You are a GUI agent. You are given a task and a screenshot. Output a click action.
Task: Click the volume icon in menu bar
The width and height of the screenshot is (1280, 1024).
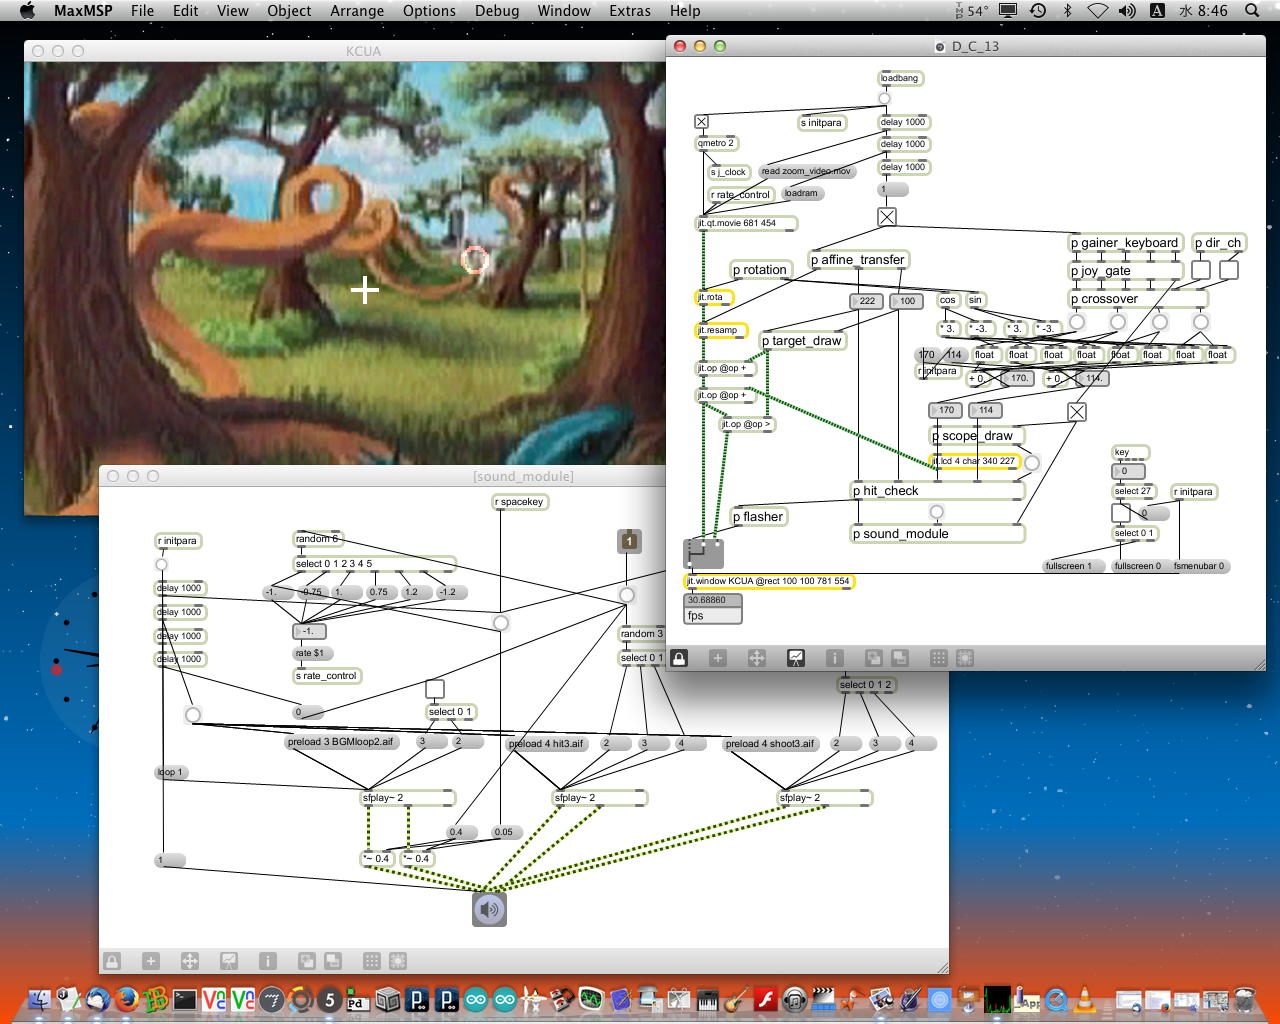tap(1127, 11)
